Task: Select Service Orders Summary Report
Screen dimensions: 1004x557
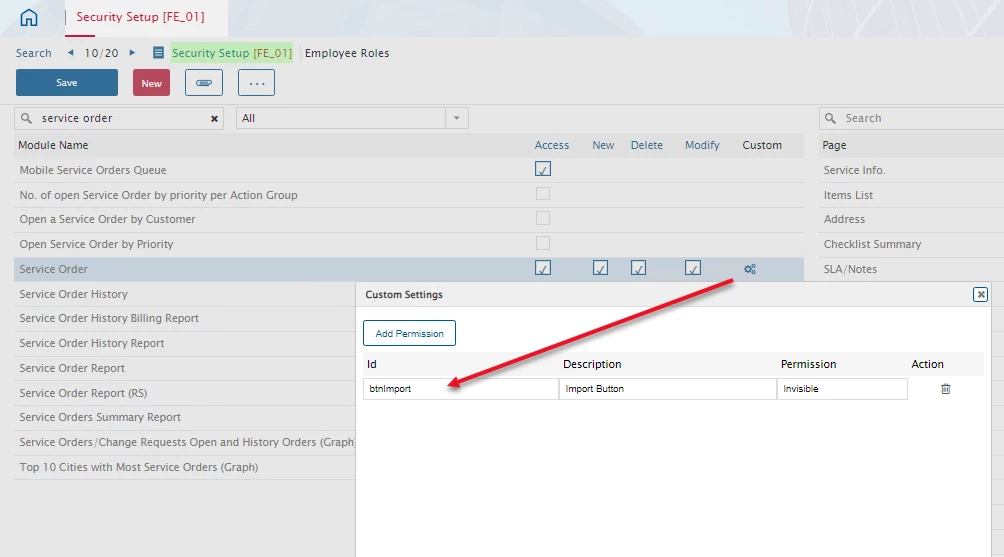Action: coord(100,417)
